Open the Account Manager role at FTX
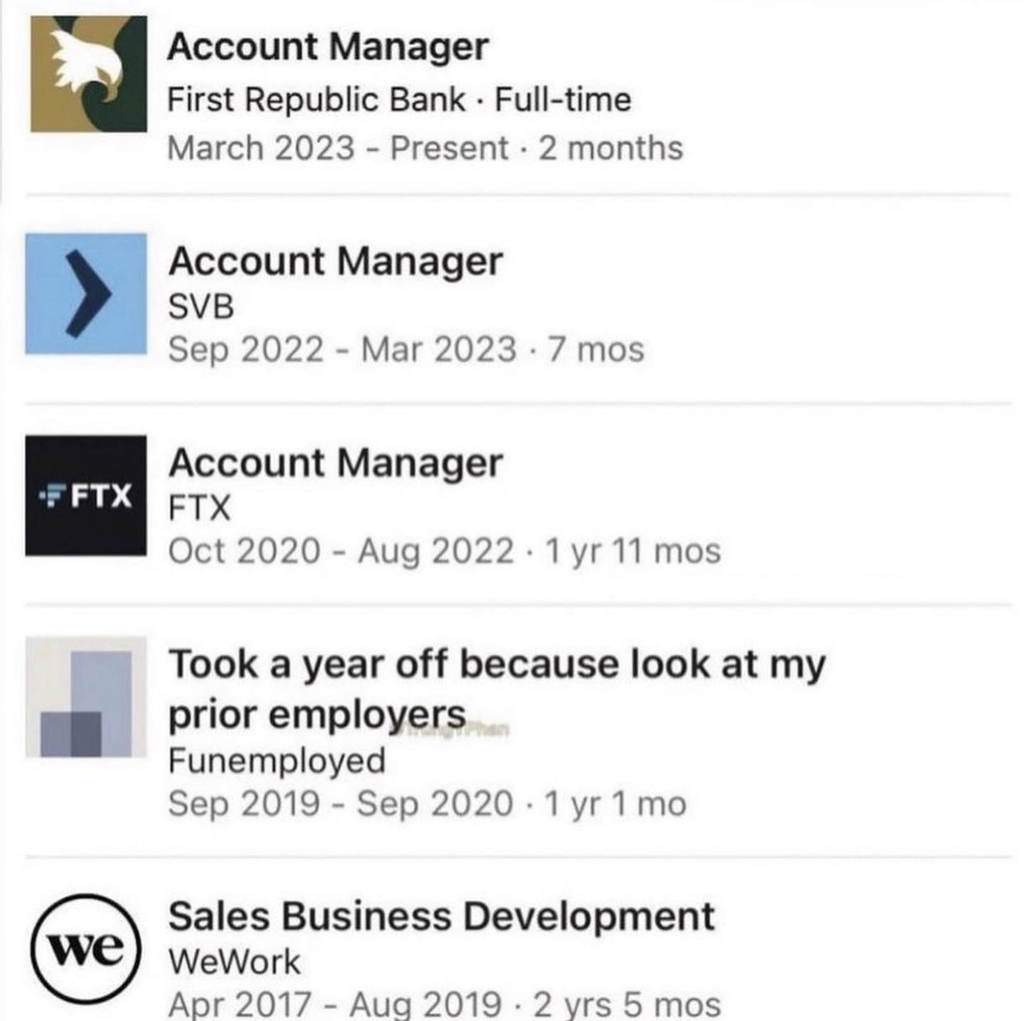The image size is (1024, 1021). click(336, 463)
